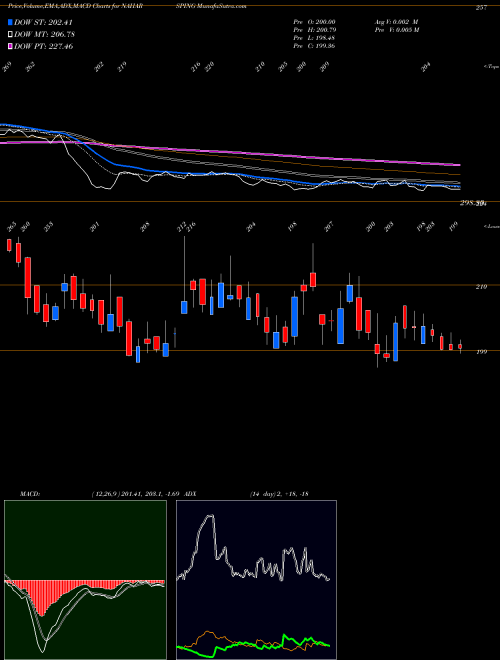Select the 'DOW ST: 202.41' legend label
Screen dimensions: 500x660
click(43, 22)
